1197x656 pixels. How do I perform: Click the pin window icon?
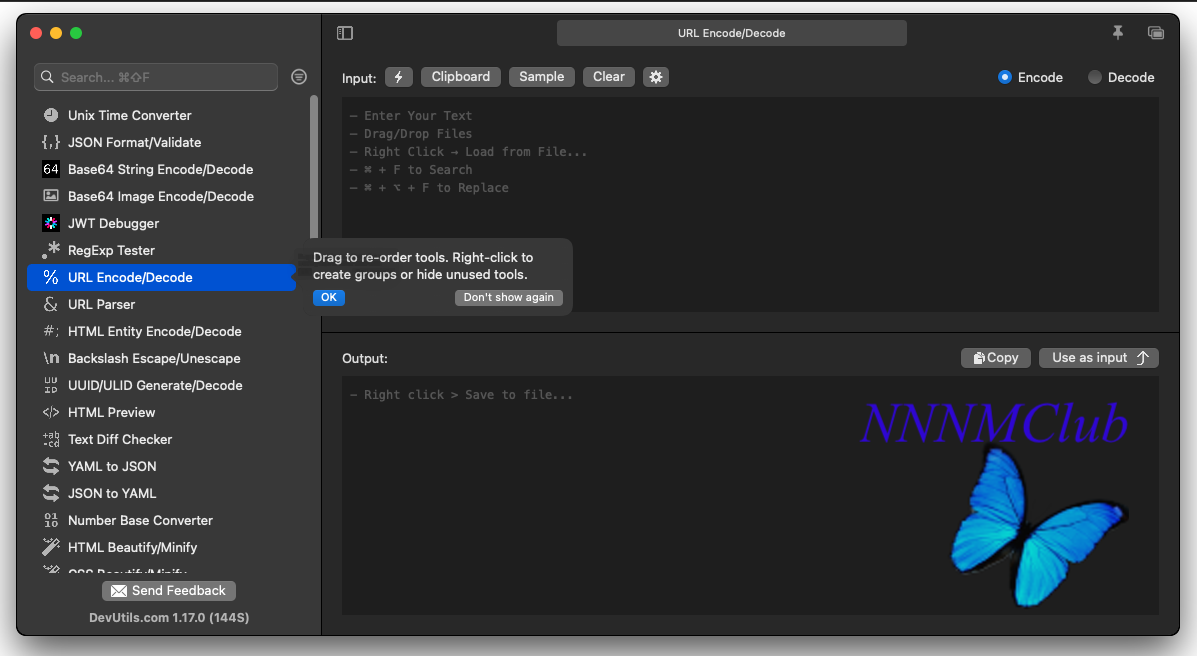(1118, 33)
